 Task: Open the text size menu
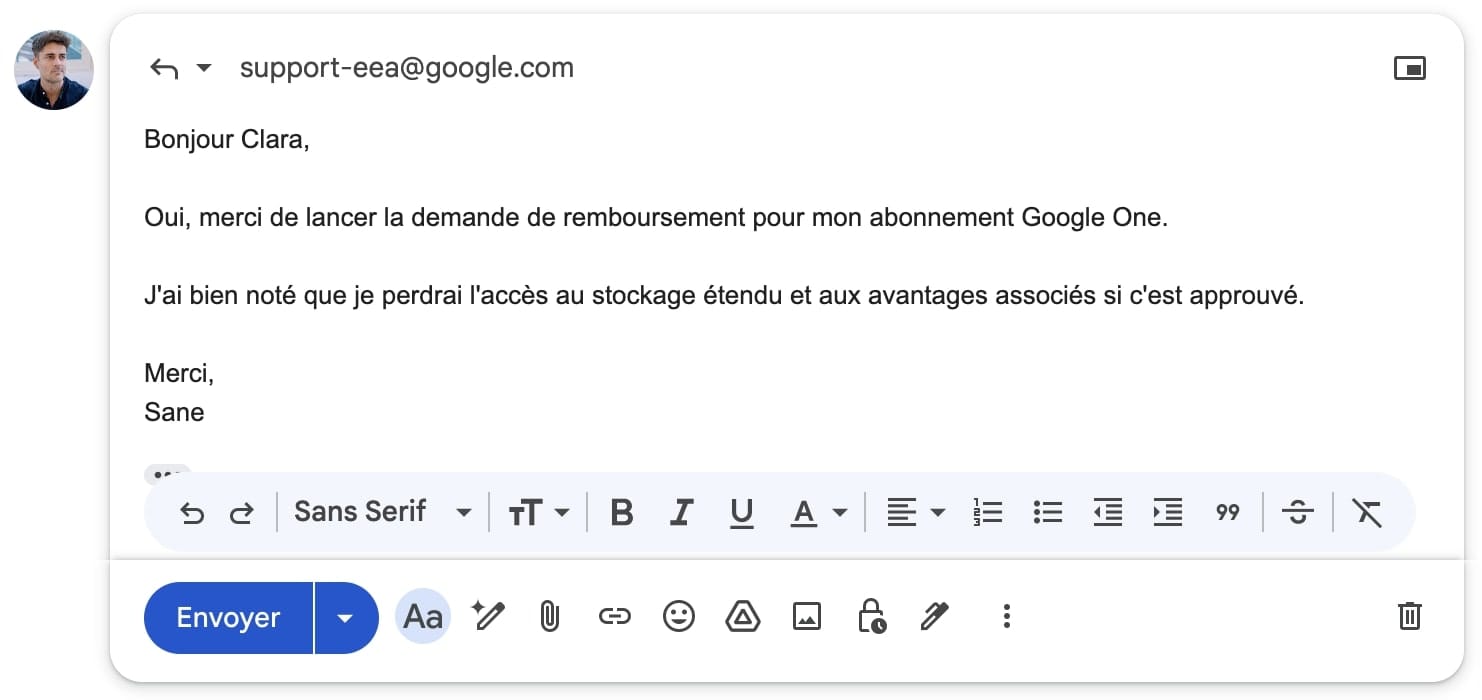point(538,513)
